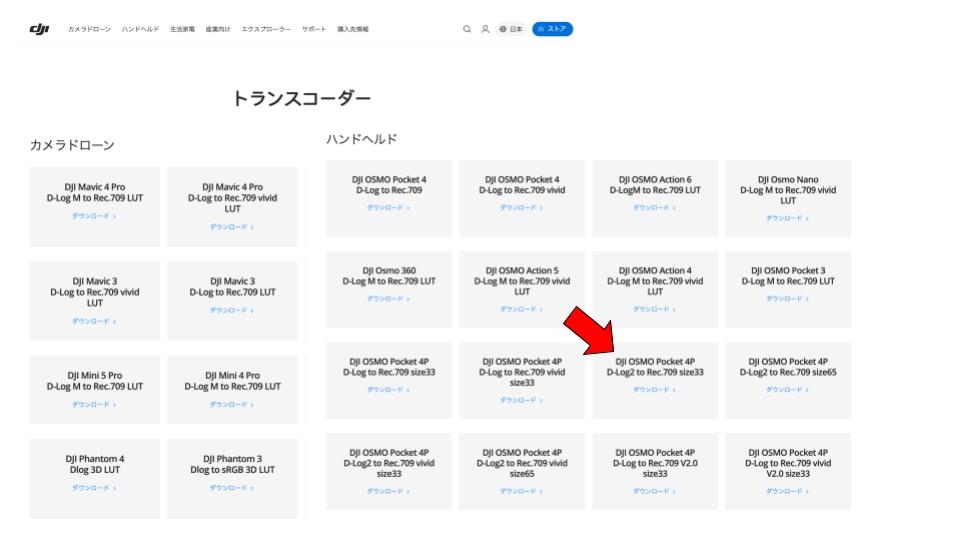Download Pocket 4P D-Log2 to Rec.709 size65

point(787,390)
